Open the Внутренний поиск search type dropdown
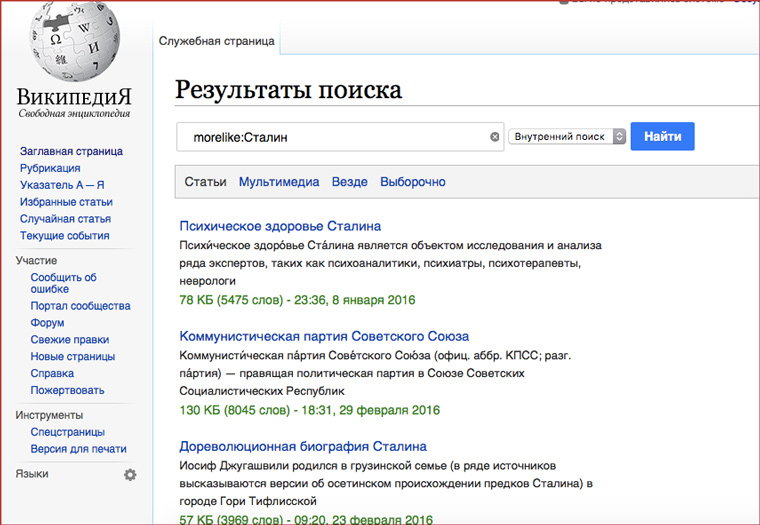The height and width of the screenshot is (525, 760). 567,137
